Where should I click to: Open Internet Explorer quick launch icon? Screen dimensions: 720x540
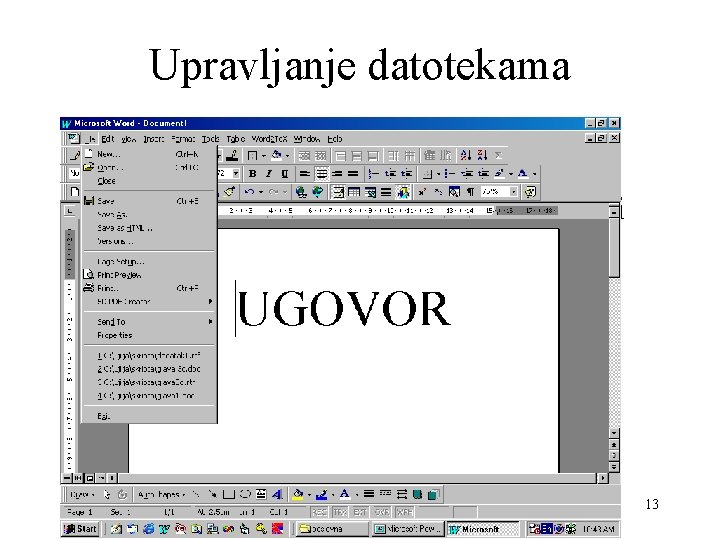148,529
